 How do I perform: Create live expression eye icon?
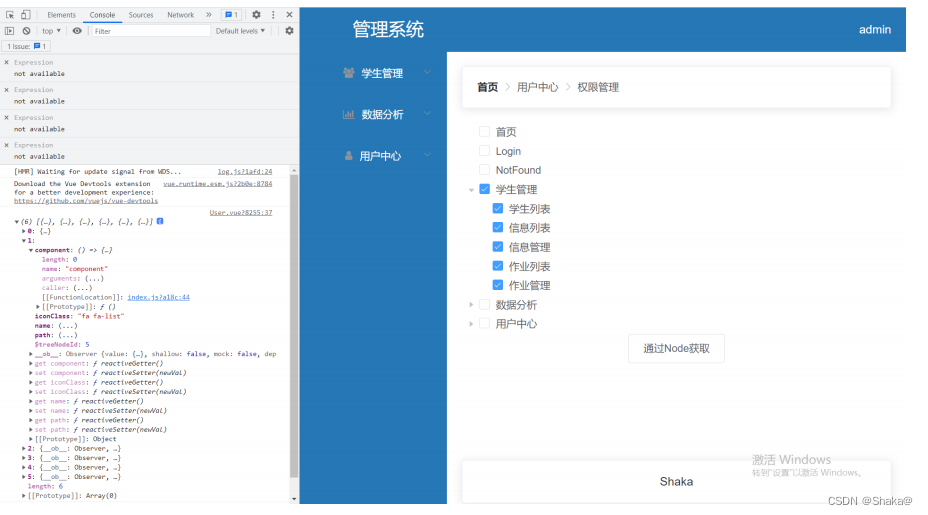(x=77, y=31)
